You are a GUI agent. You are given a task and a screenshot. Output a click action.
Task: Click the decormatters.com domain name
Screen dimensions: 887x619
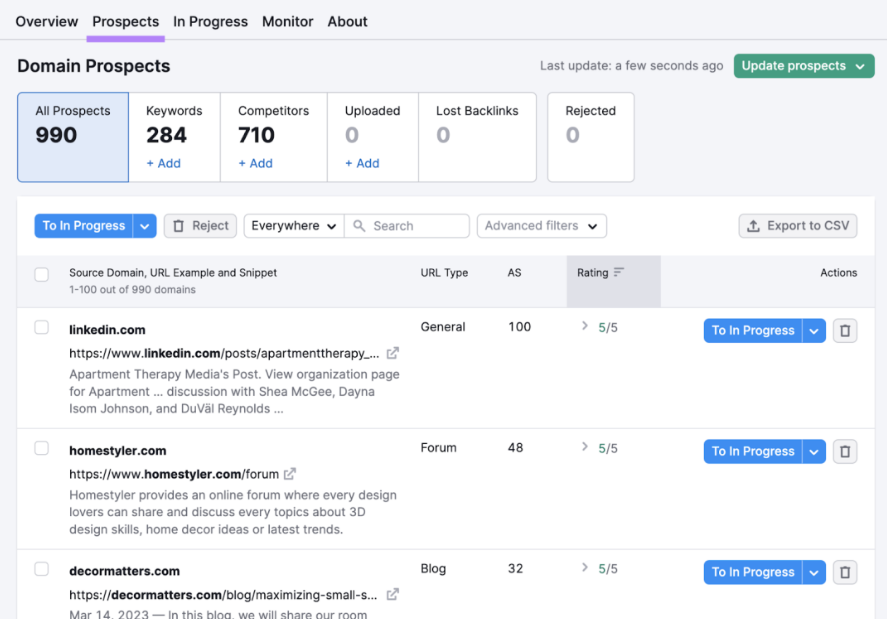click(124, 571)
